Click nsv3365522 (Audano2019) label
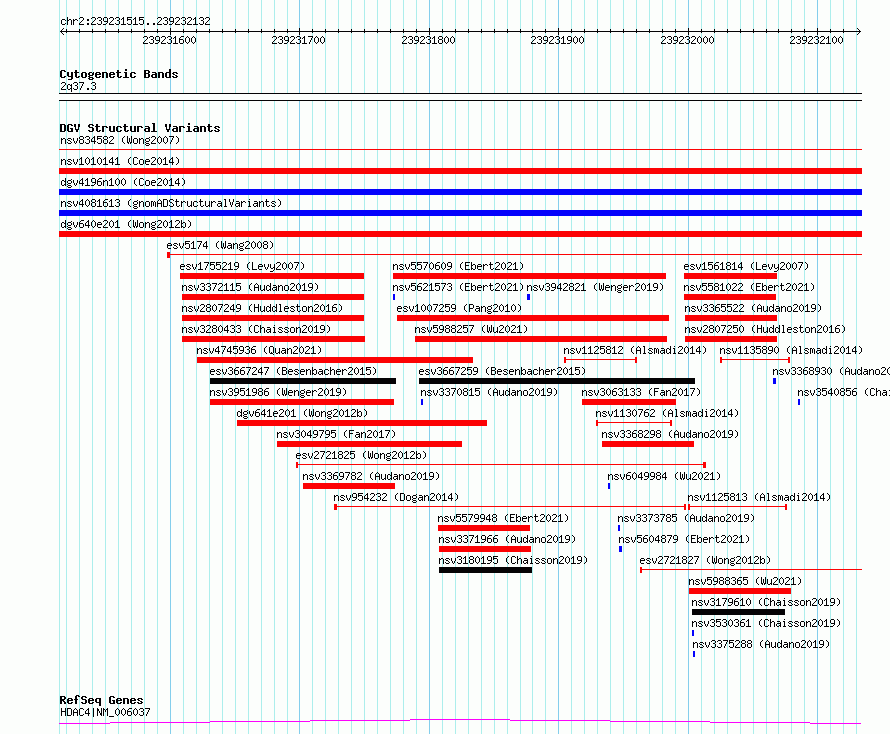The width and height of the screenshot is (890, 734). (753, 308)
